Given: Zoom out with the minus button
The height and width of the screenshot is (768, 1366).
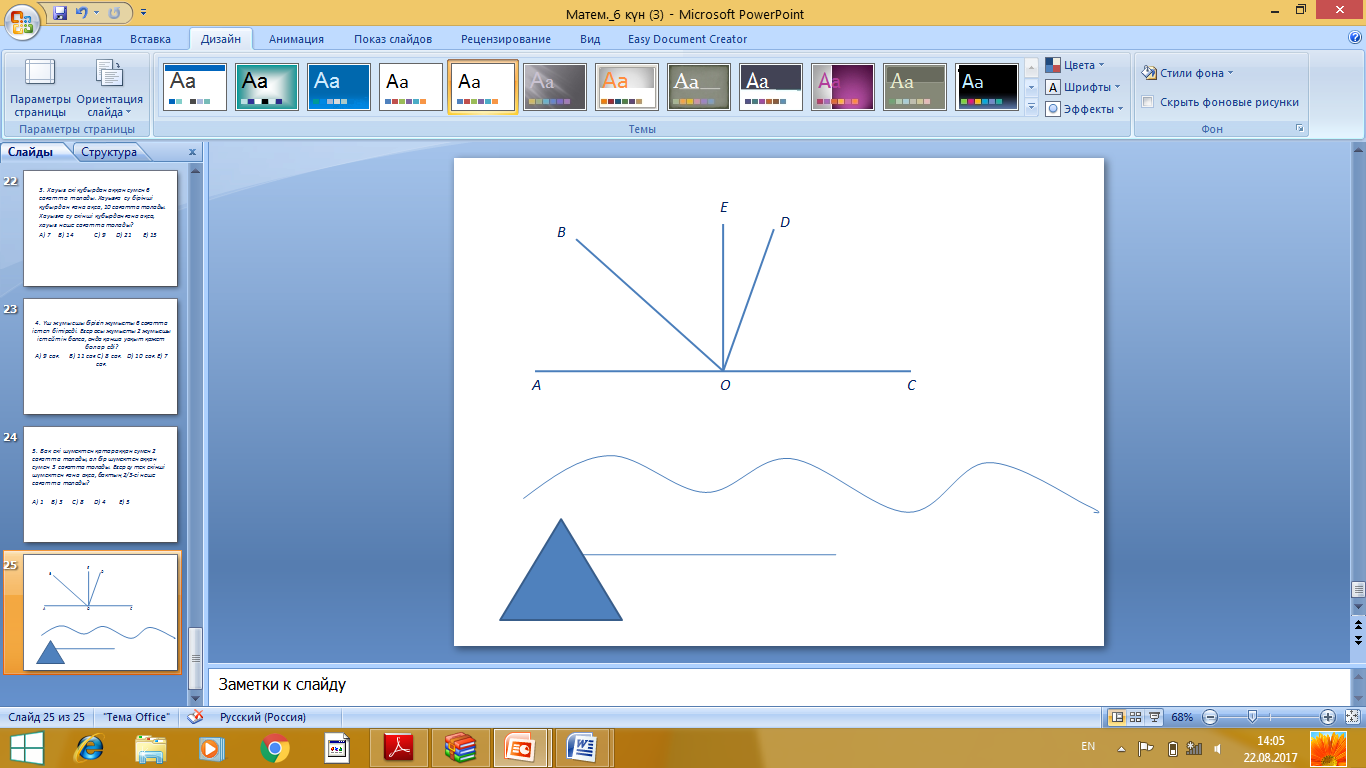Looking at the screenshot, I should point(1210,717).
